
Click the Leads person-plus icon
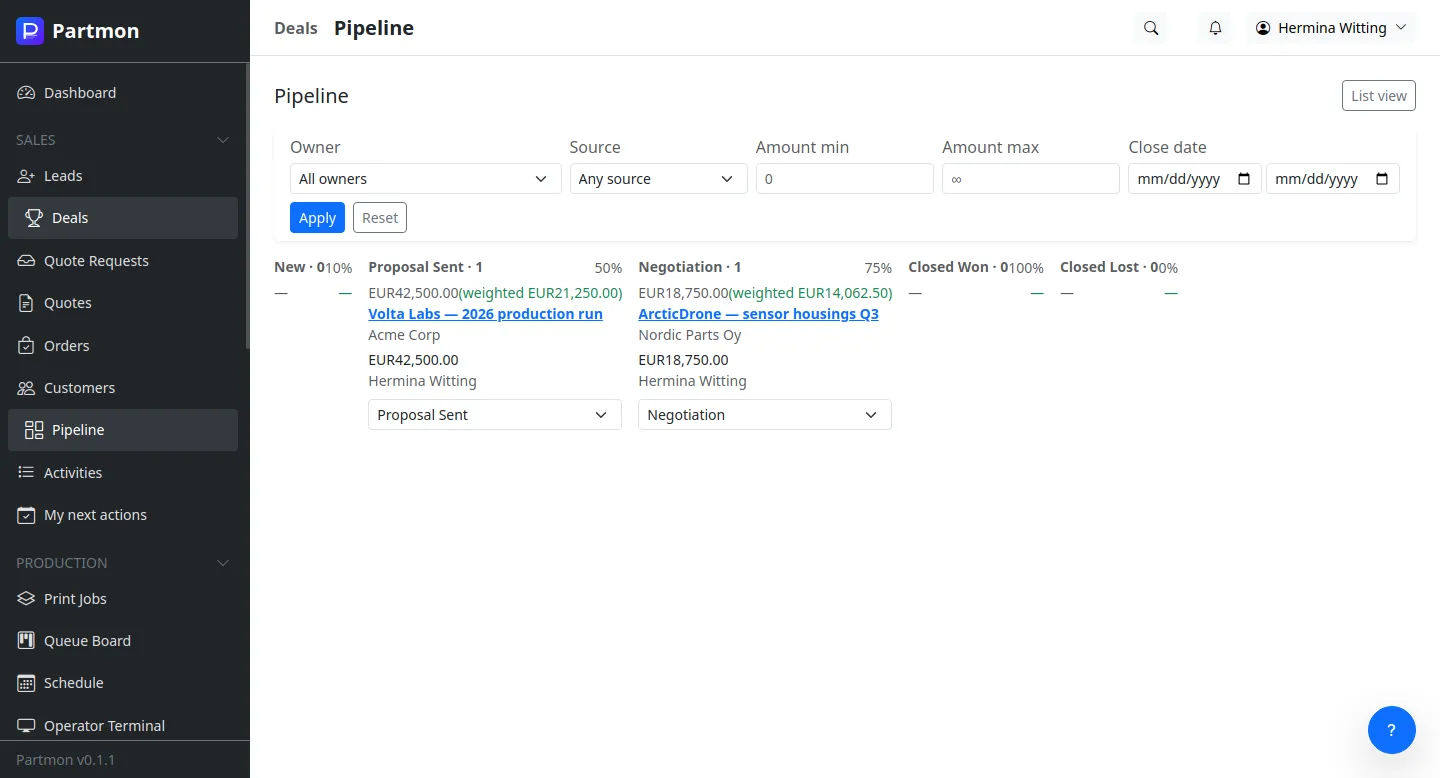pyautogui.click(x=26, y=176)
